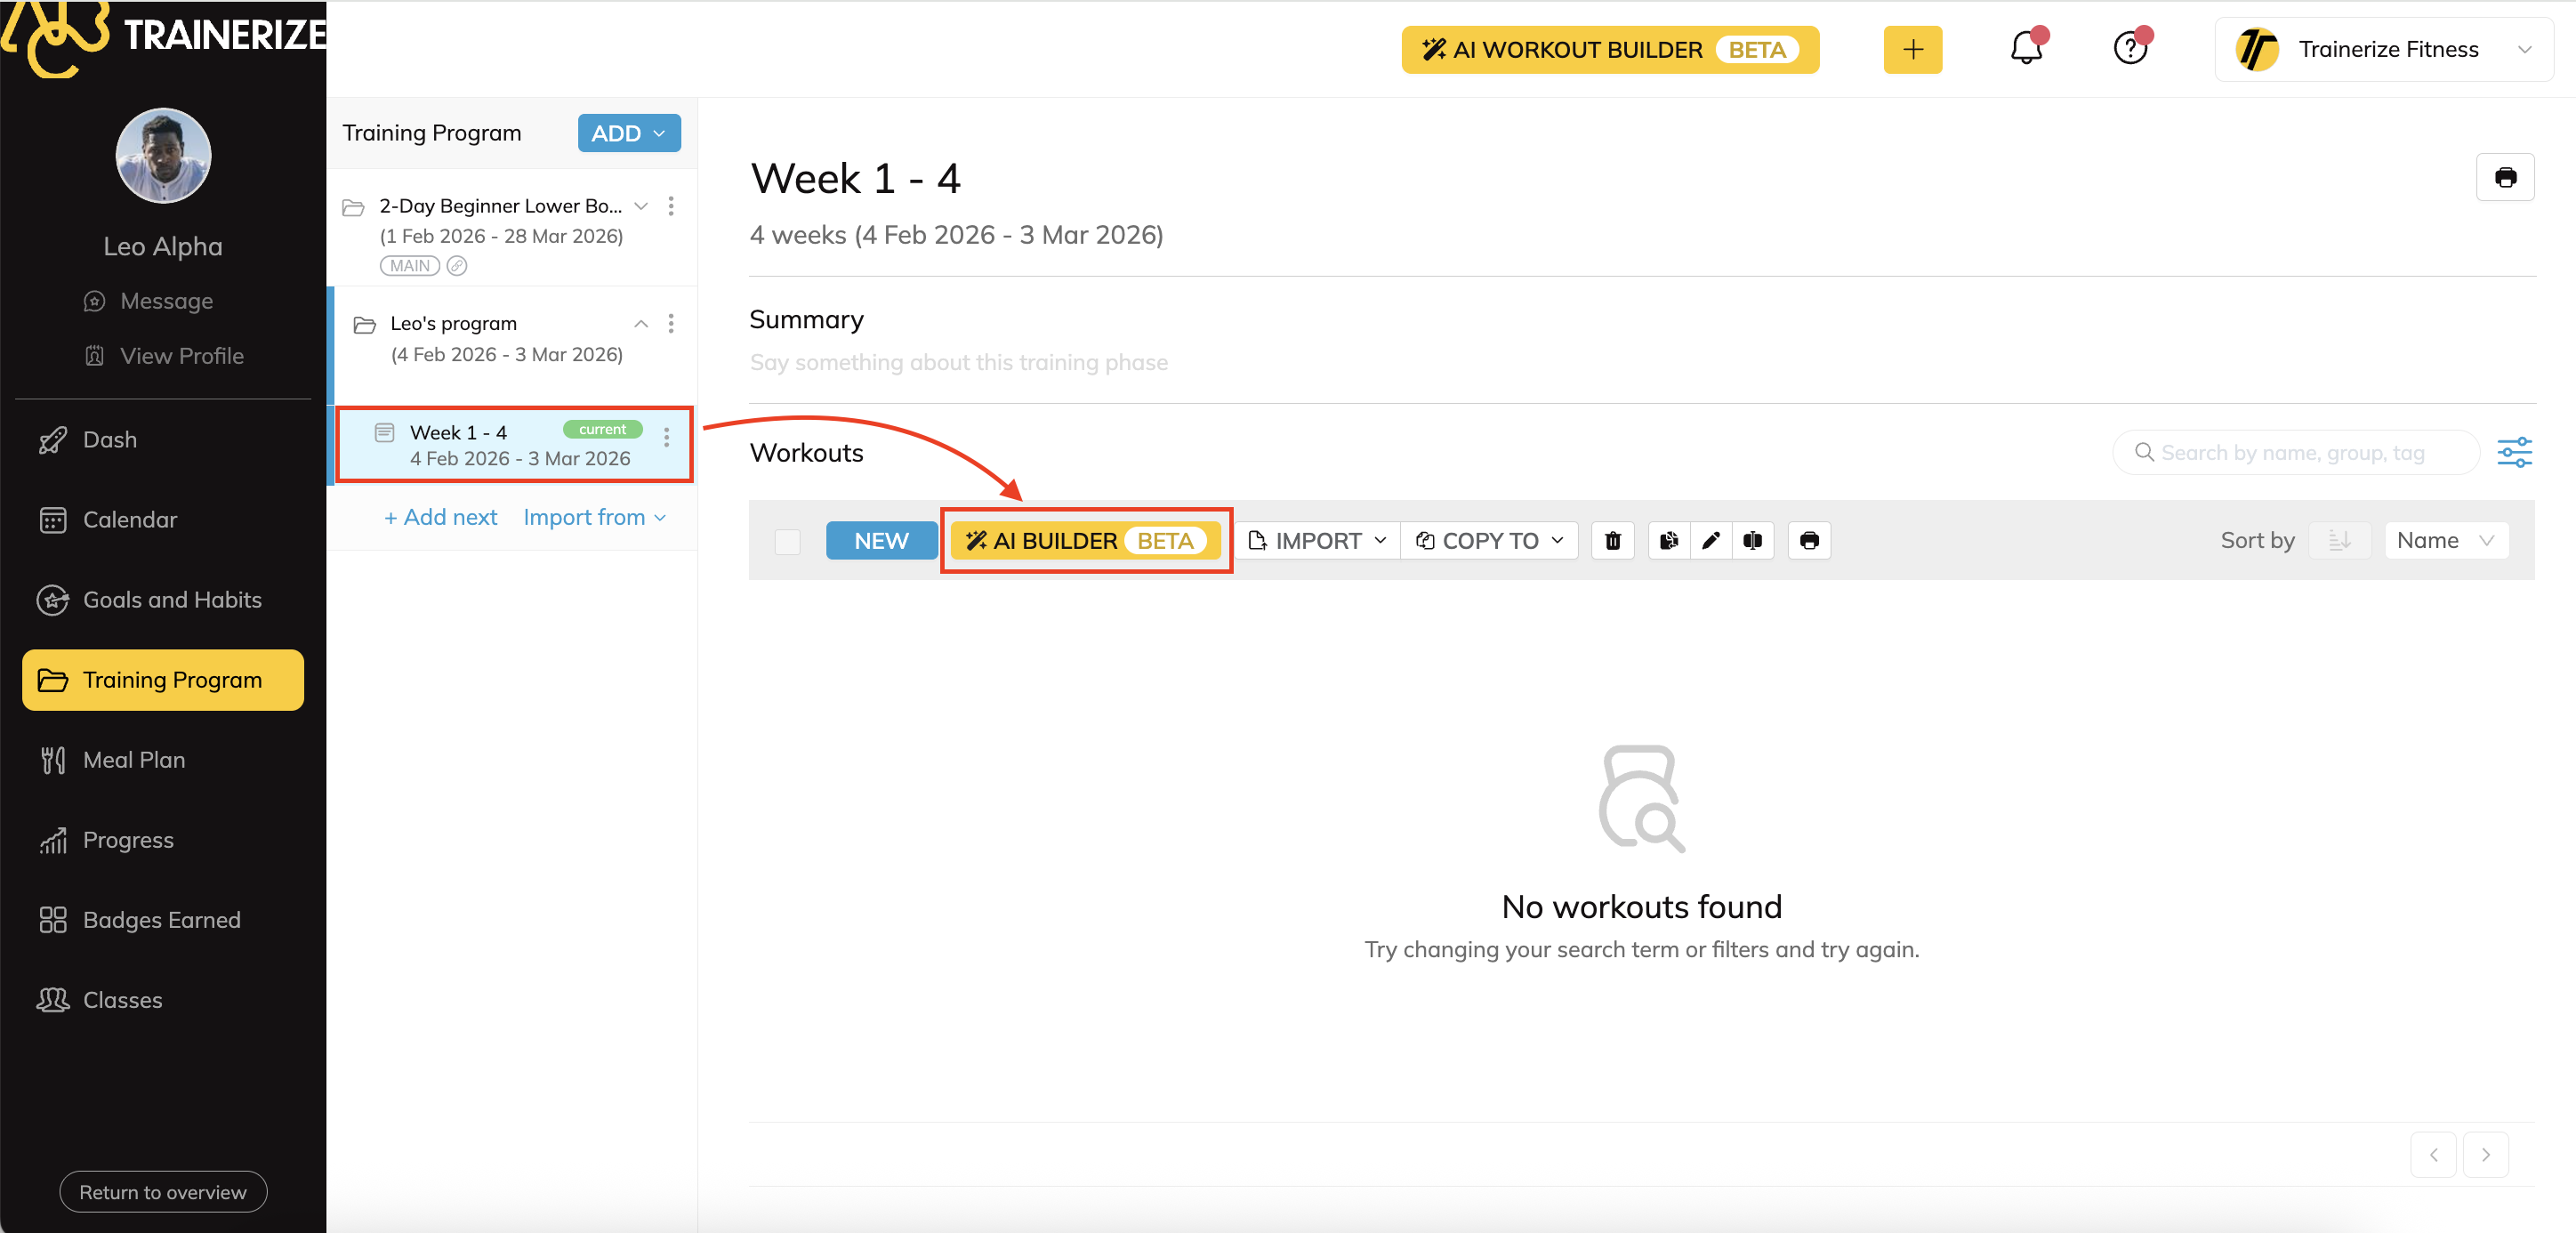Screen dimensions: 2576x1233
Task: Click the + Add next link
Action: (x=440, y=517)
